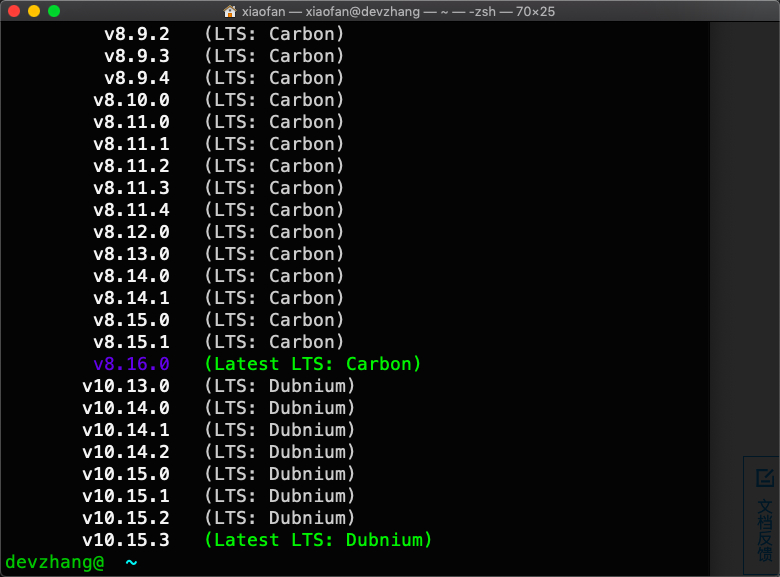Click the document feedback icon at right edge

tap(765, 478)
